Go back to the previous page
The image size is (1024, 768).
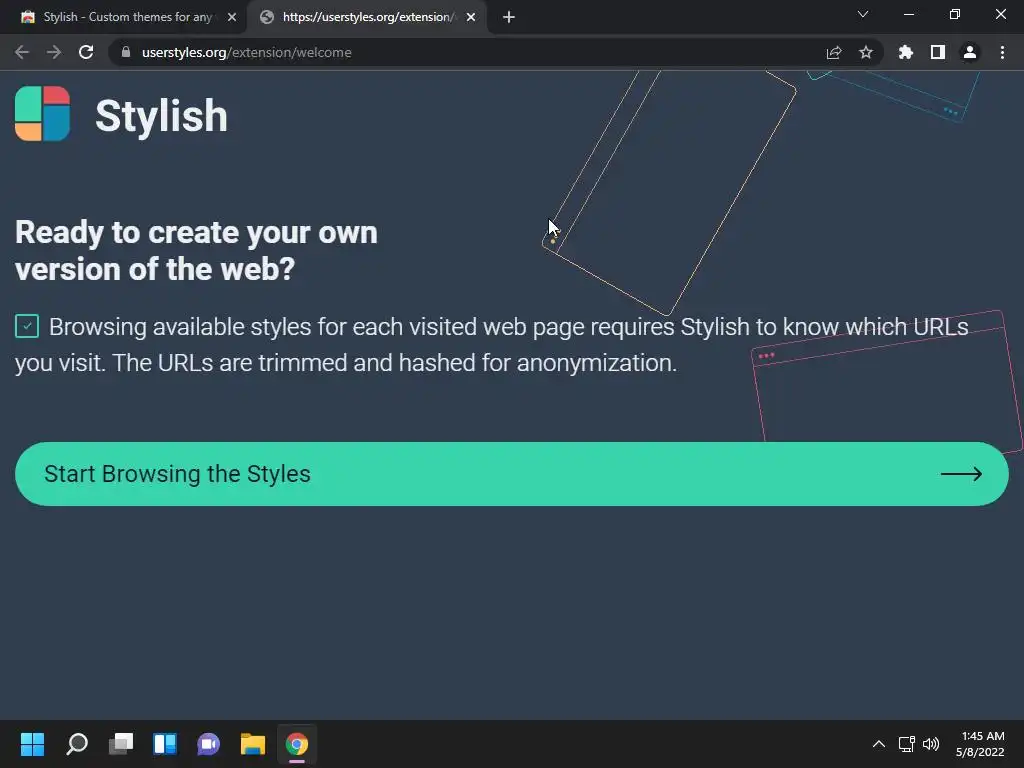click(x=22, y=52)
